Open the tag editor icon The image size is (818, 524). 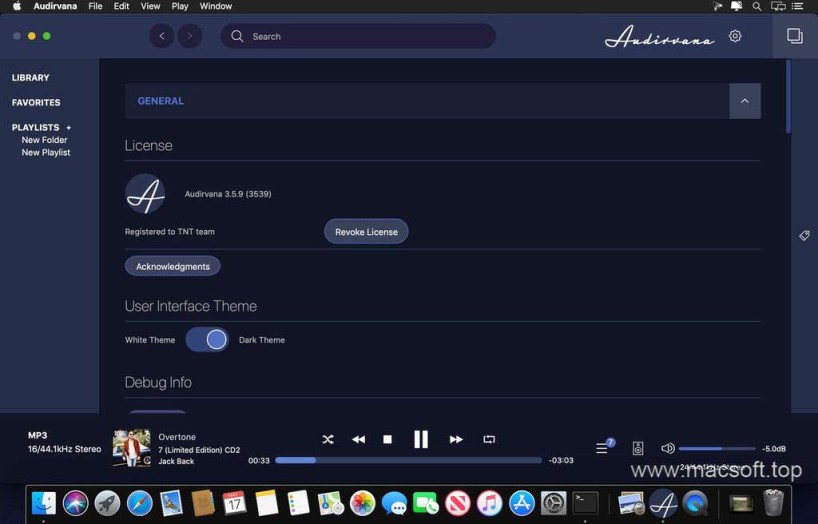(x=804, y=236)
